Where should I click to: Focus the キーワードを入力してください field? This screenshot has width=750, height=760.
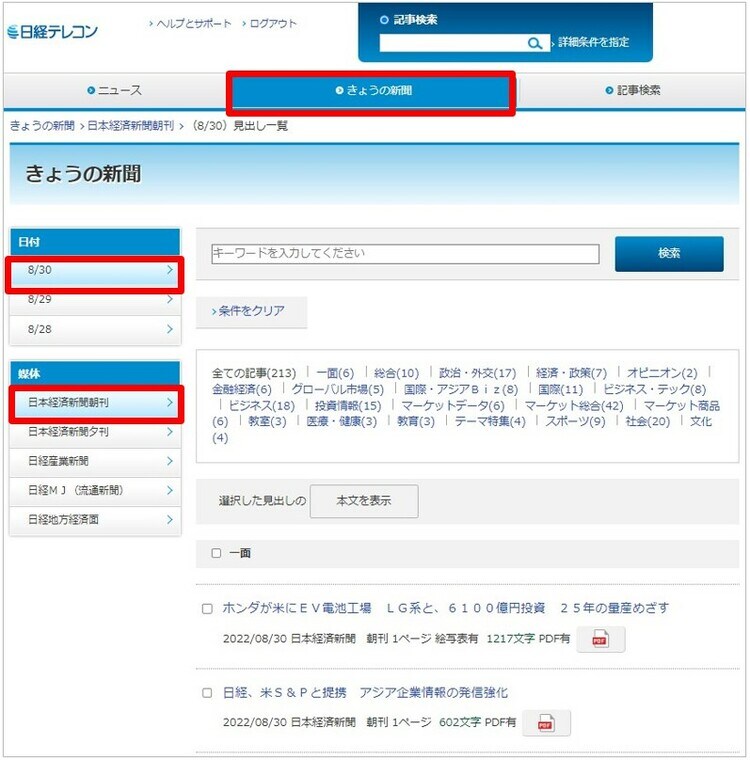point(405,253)
